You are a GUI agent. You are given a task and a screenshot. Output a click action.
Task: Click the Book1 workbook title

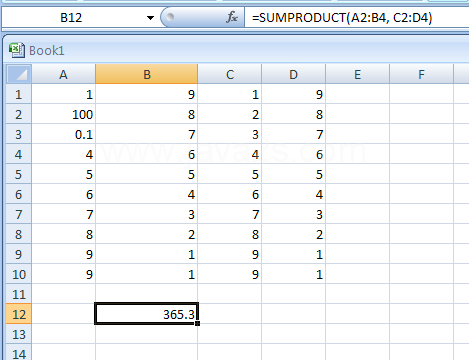pyautogui.click(x=47, y=51)
